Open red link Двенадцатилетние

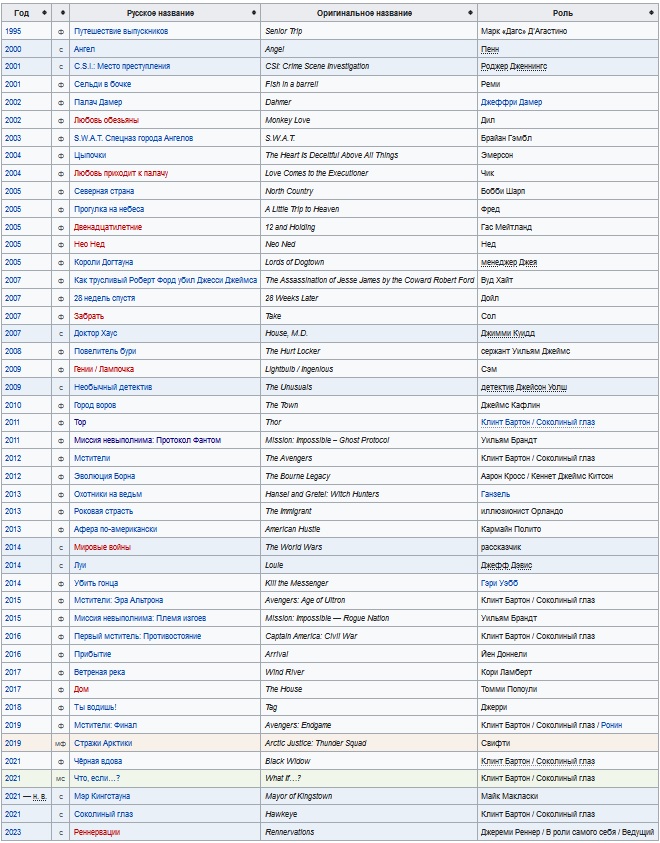click(107, 227)
